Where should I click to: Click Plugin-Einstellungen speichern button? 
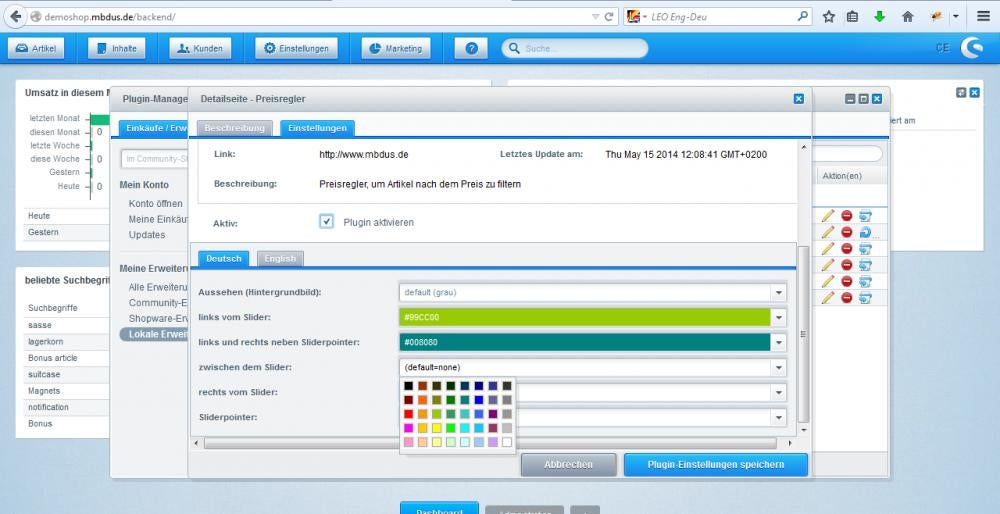(x=714, y=464)
